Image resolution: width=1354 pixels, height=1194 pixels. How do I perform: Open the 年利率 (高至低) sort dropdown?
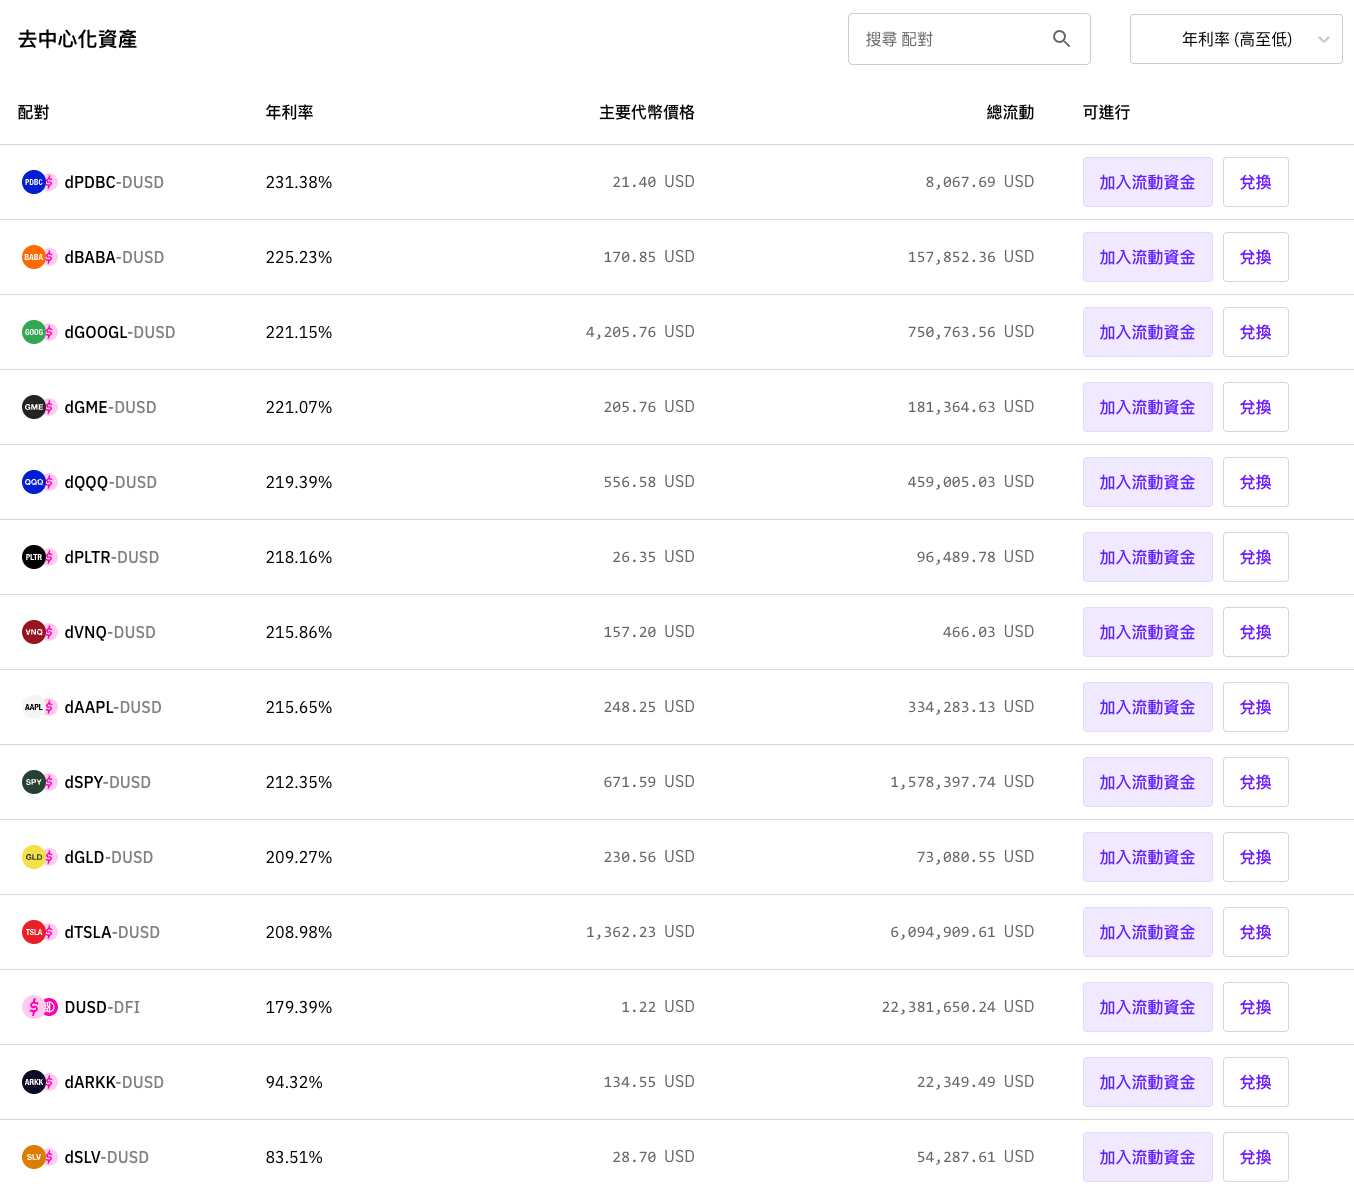[x=1236, y=39]
